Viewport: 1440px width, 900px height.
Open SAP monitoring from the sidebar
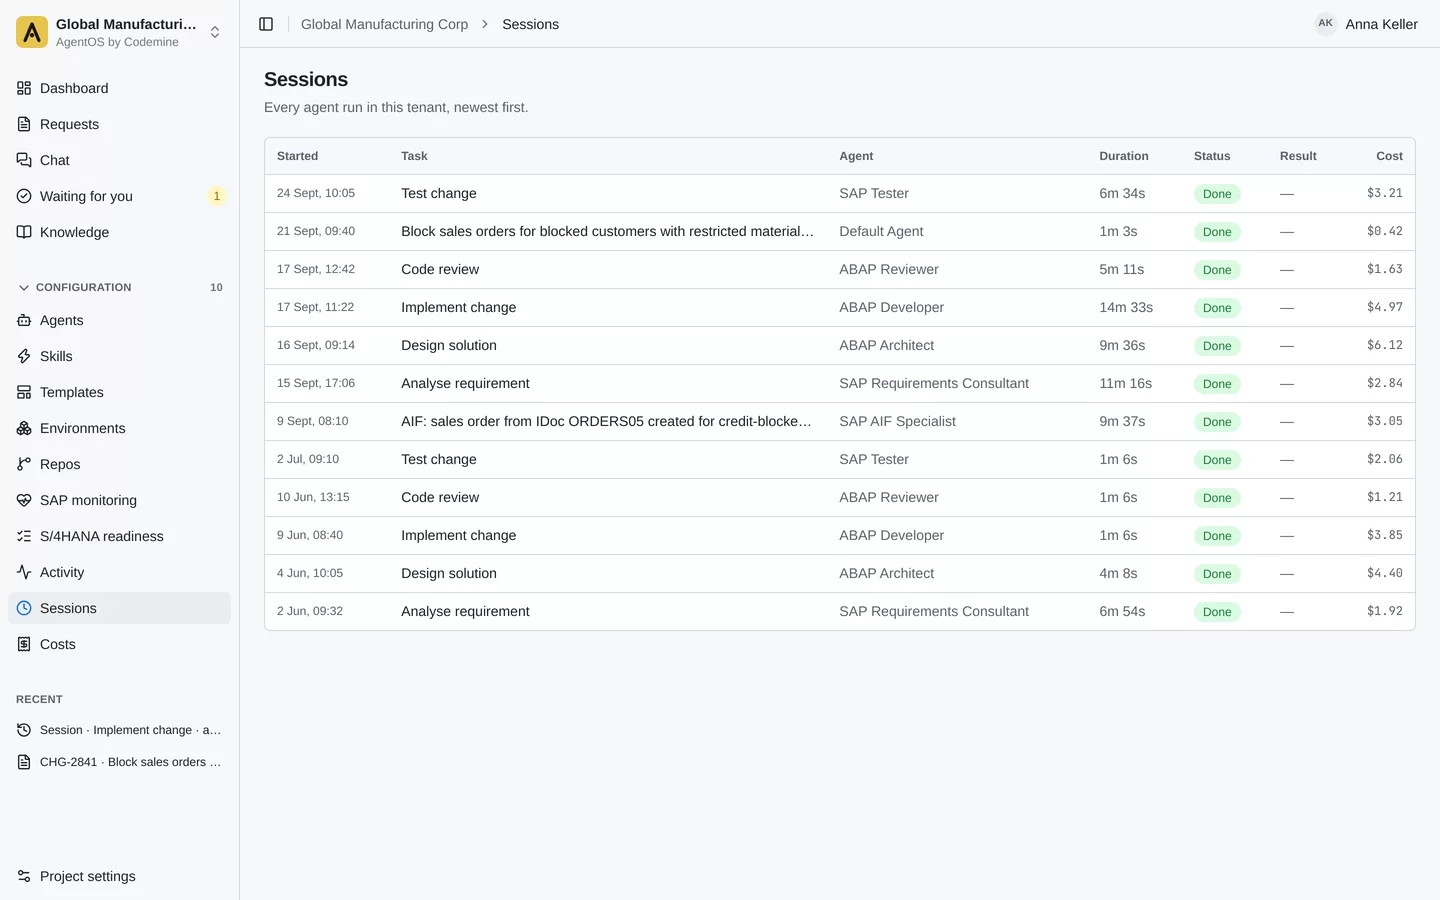[x=119, y=500]
